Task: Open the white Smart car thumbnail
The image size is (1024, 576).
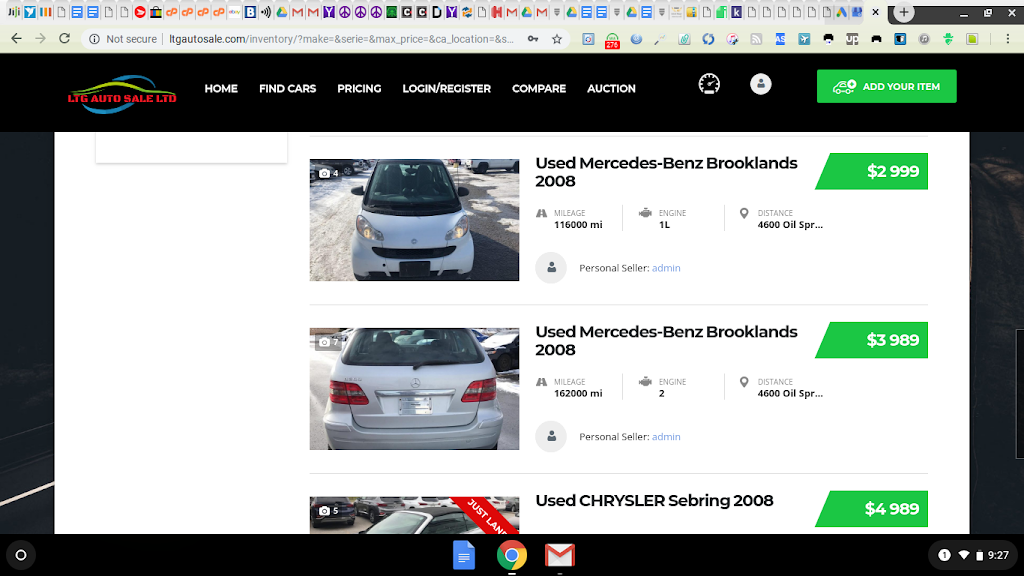Action: coord(414,220)
